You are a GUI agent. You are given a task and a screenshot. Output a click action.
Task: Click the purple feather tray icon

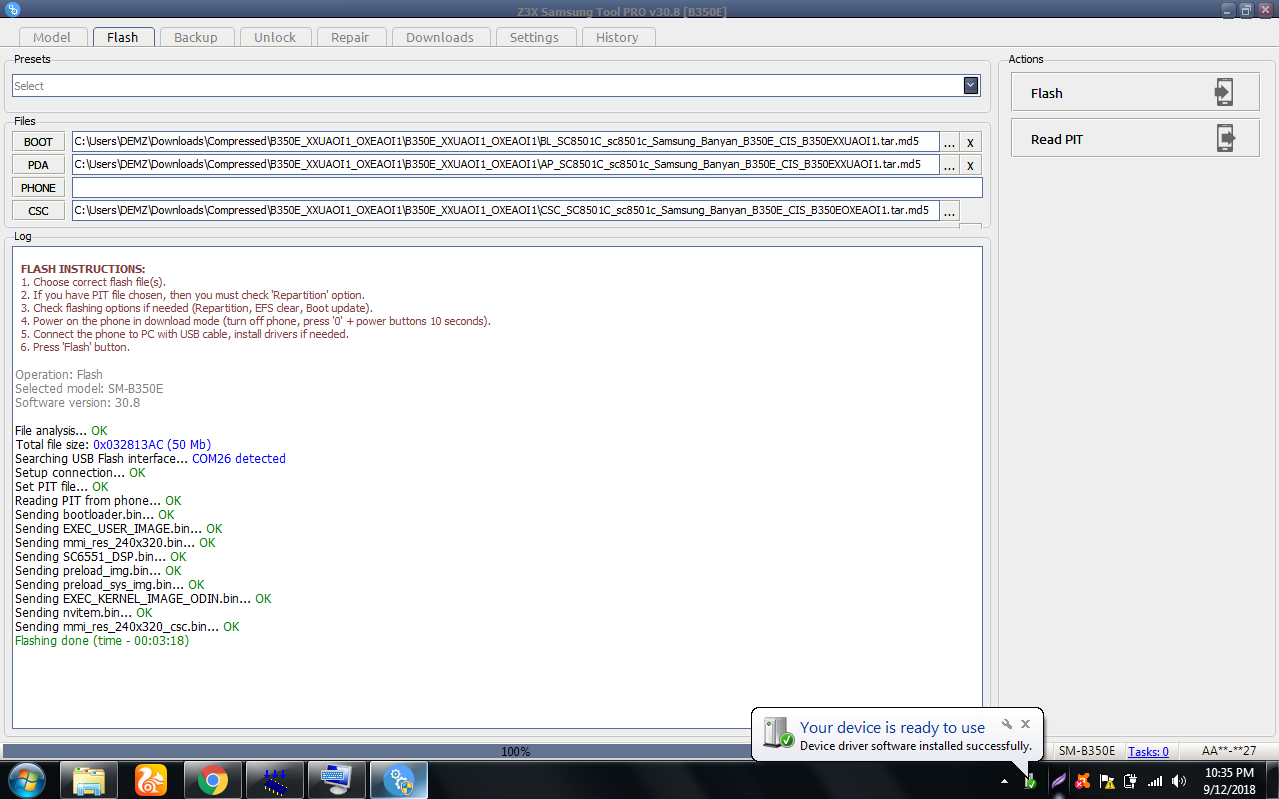(1057, 781)
